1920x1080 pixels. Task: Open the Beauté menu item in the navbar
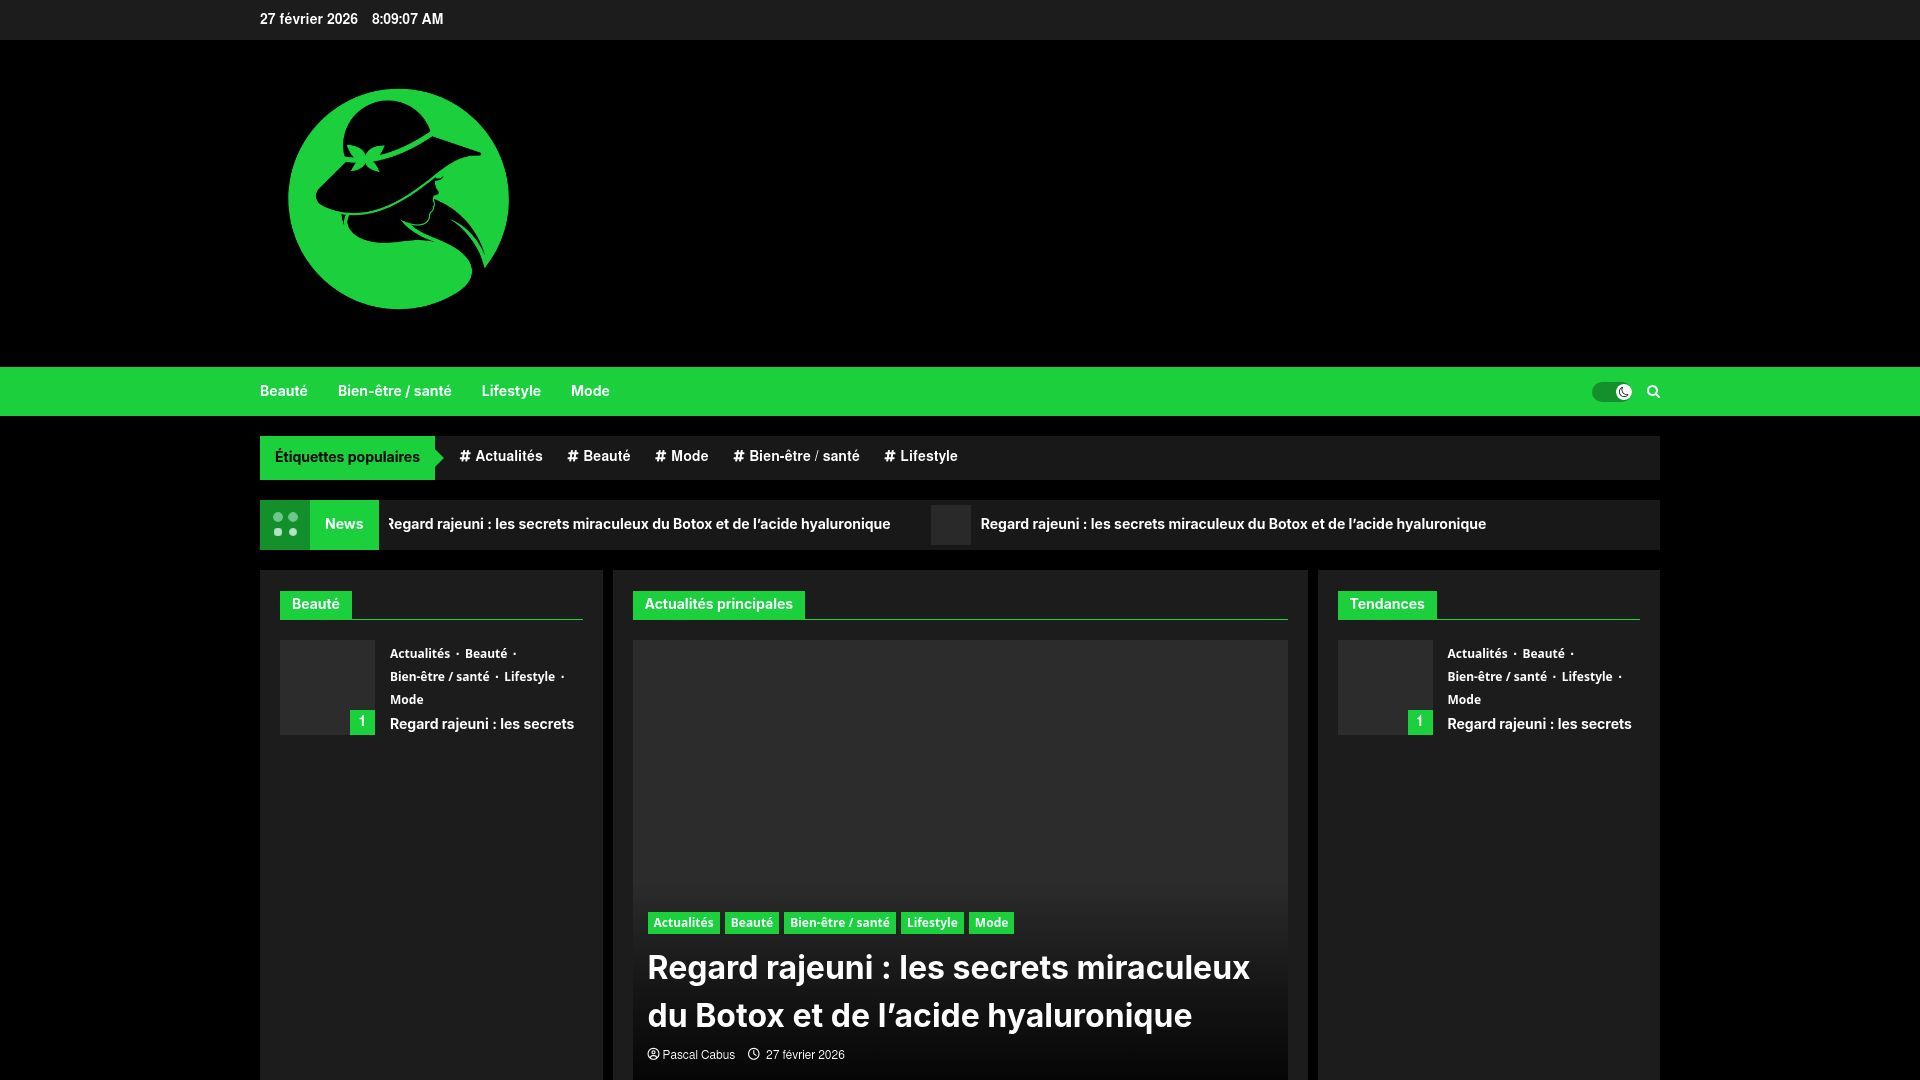coord(284,391)
